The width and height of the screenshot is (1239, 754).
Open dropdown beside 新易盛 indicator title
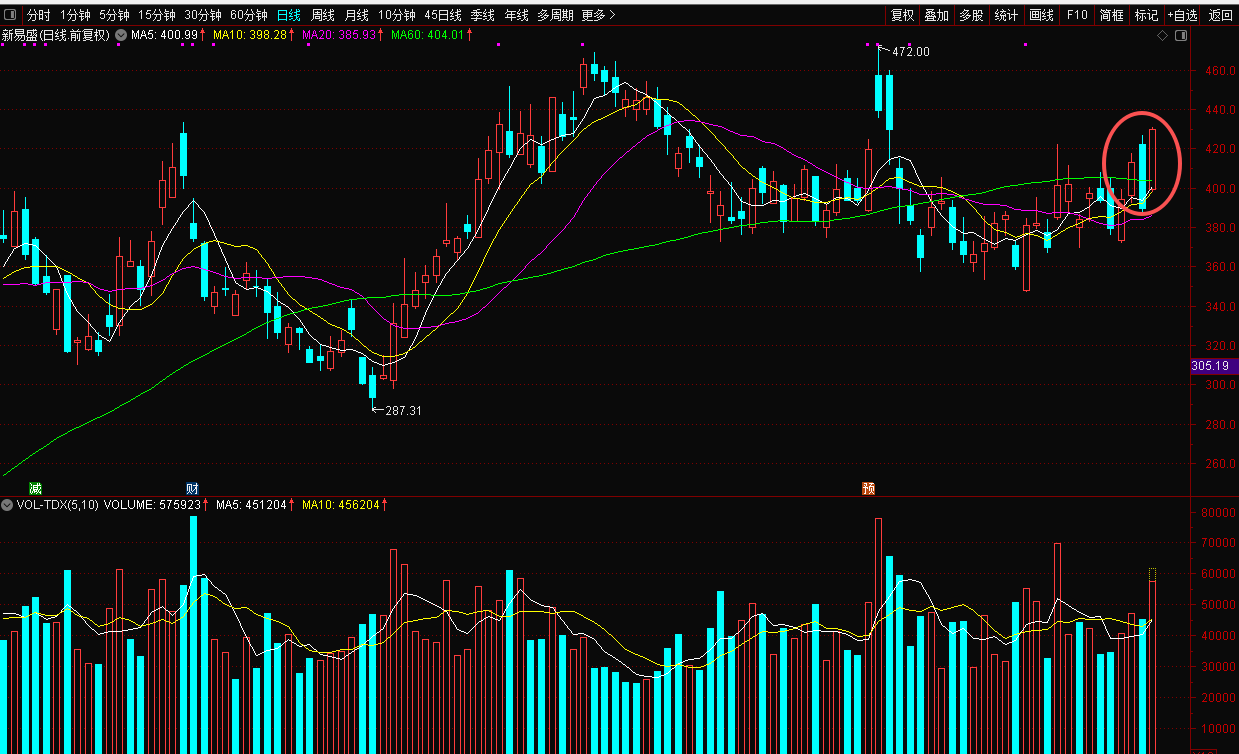[x=121, y=35]
